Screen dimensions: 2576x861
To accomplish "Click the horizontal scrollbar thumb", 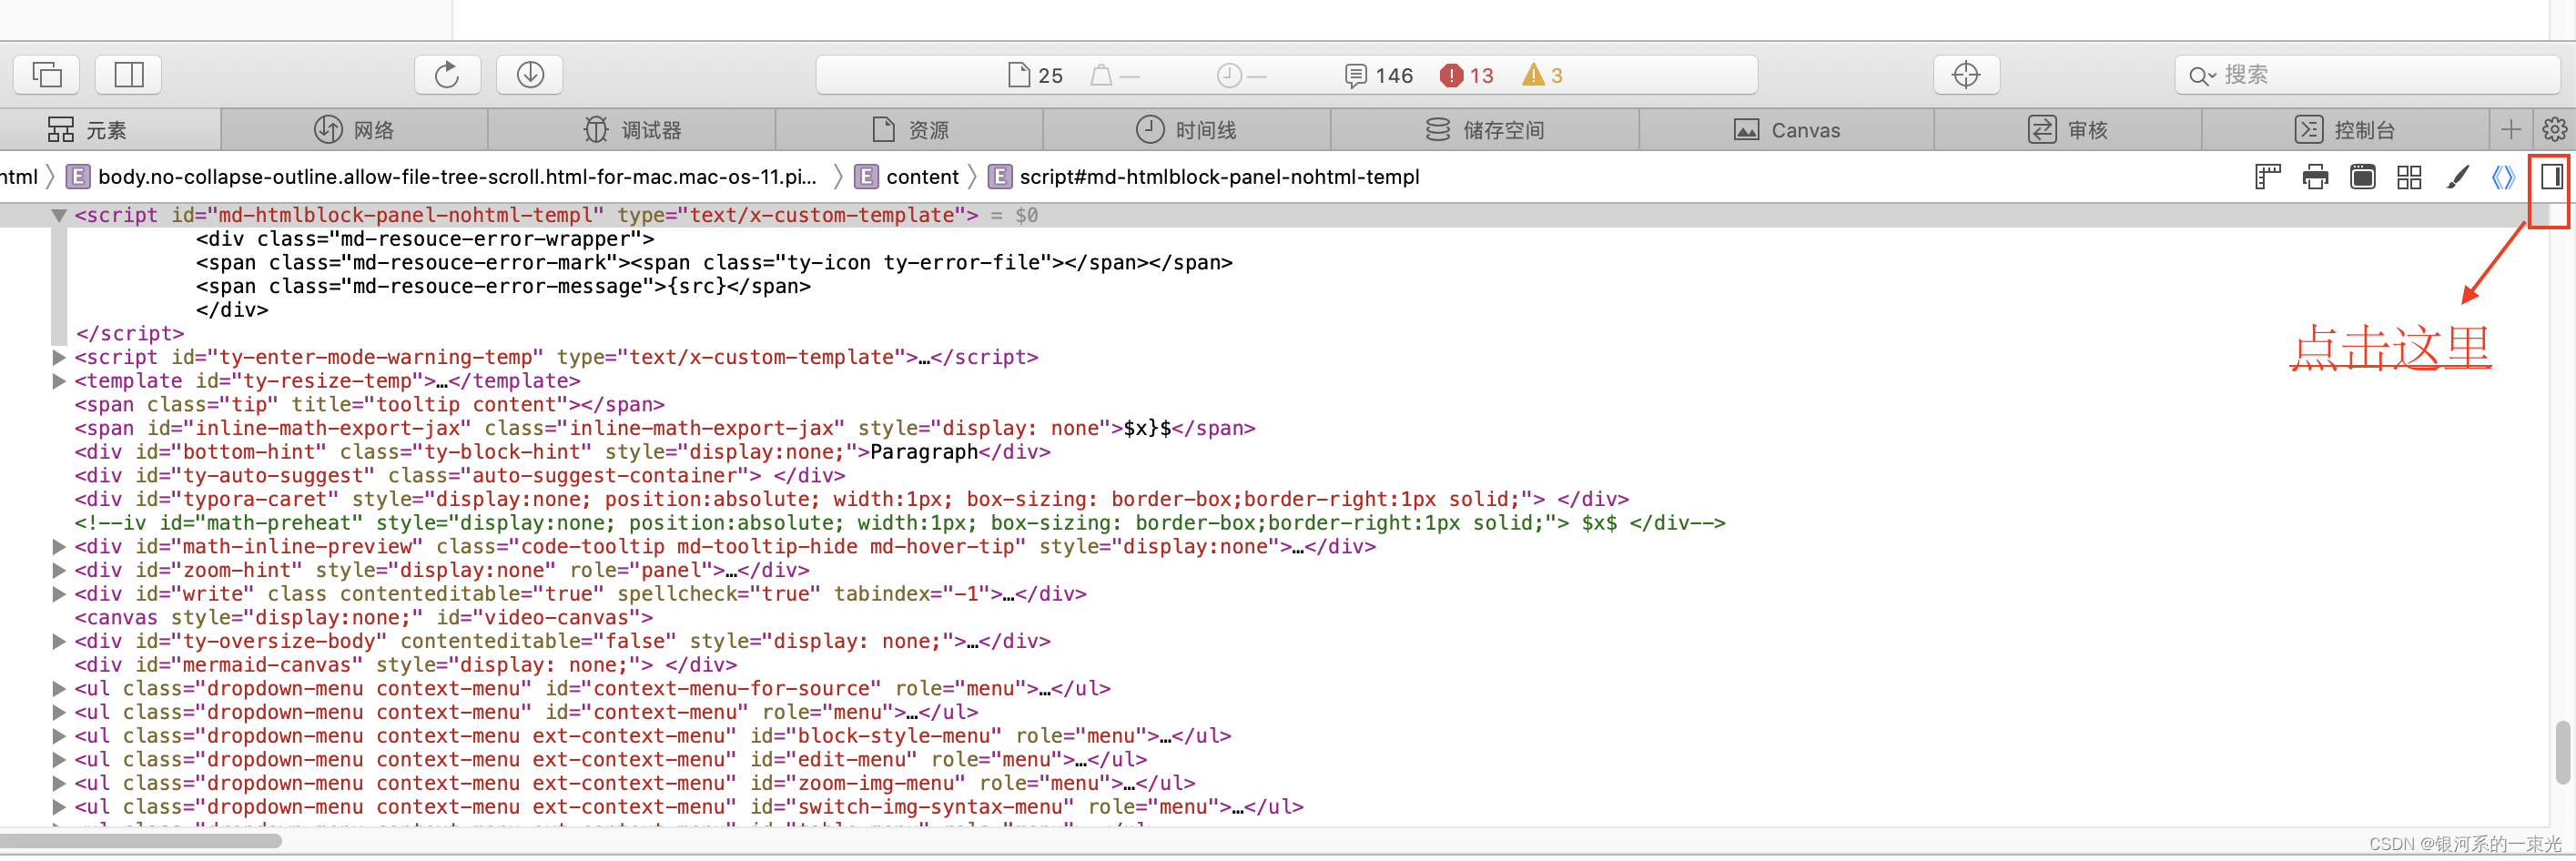I will [x=141, y=842].
